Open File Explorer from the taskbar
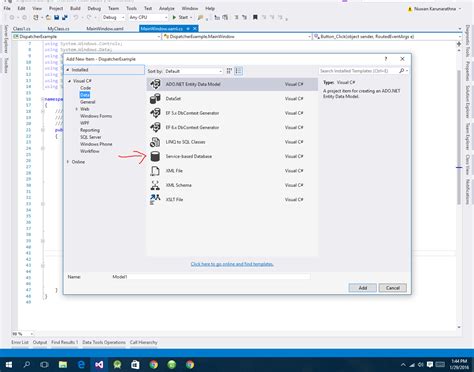Image resolution: width=474 pixels, height=372 pixels. click(63, 365)
